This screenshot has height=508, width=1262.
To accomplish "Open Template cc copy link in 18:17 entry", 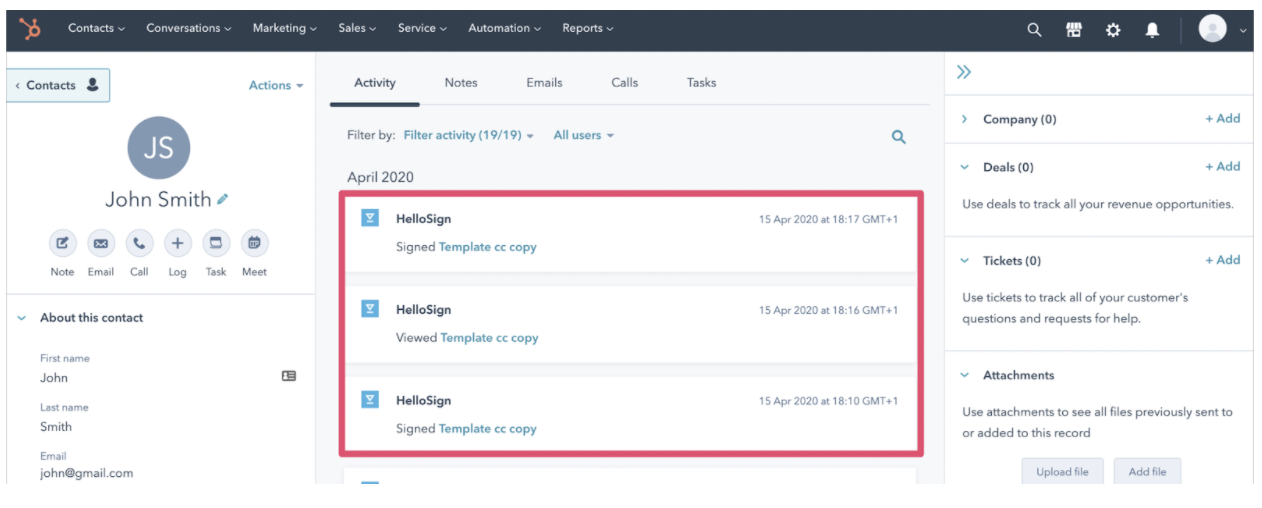I will [x=488, y=247].
